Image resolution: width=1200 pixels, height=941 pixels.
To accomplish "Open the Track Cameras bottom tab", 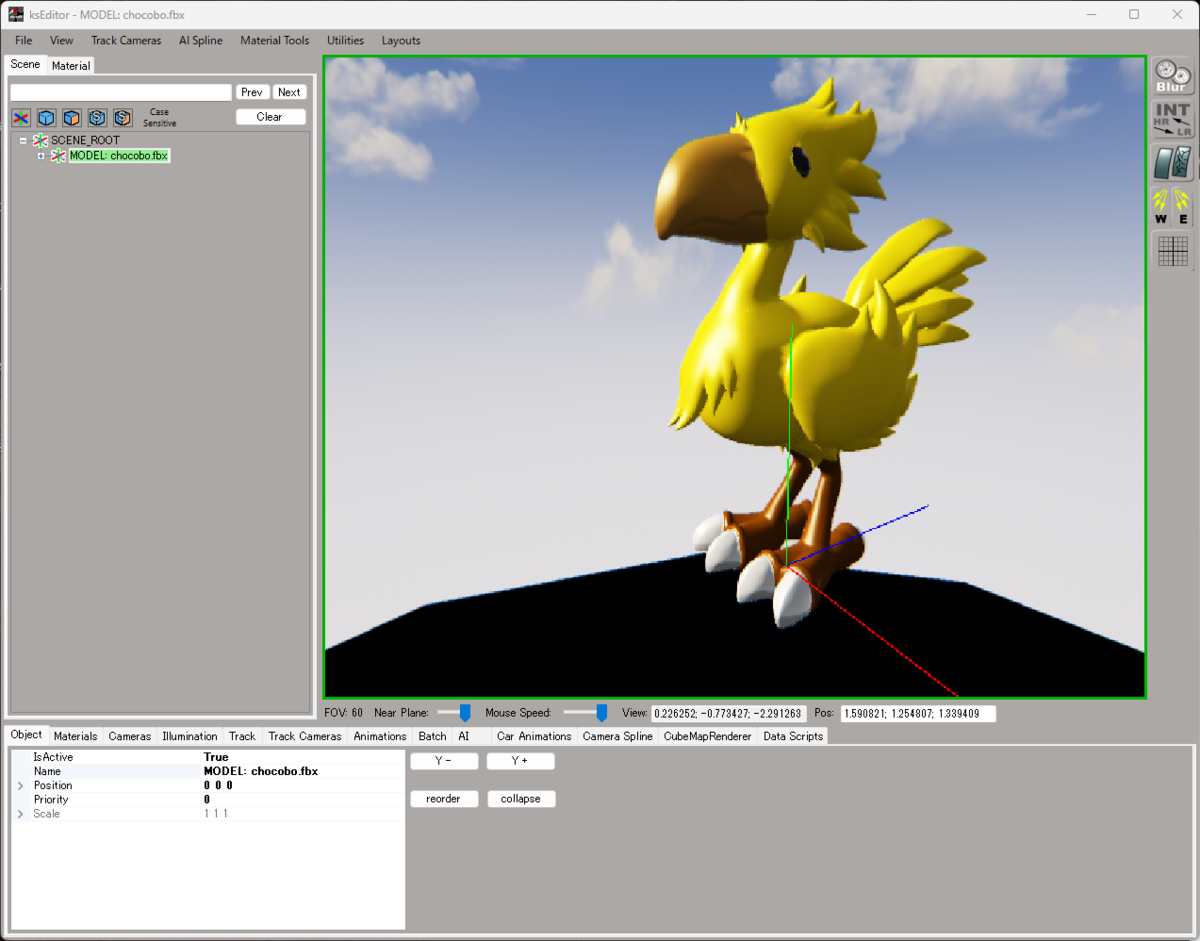I will tap(305, 736).
